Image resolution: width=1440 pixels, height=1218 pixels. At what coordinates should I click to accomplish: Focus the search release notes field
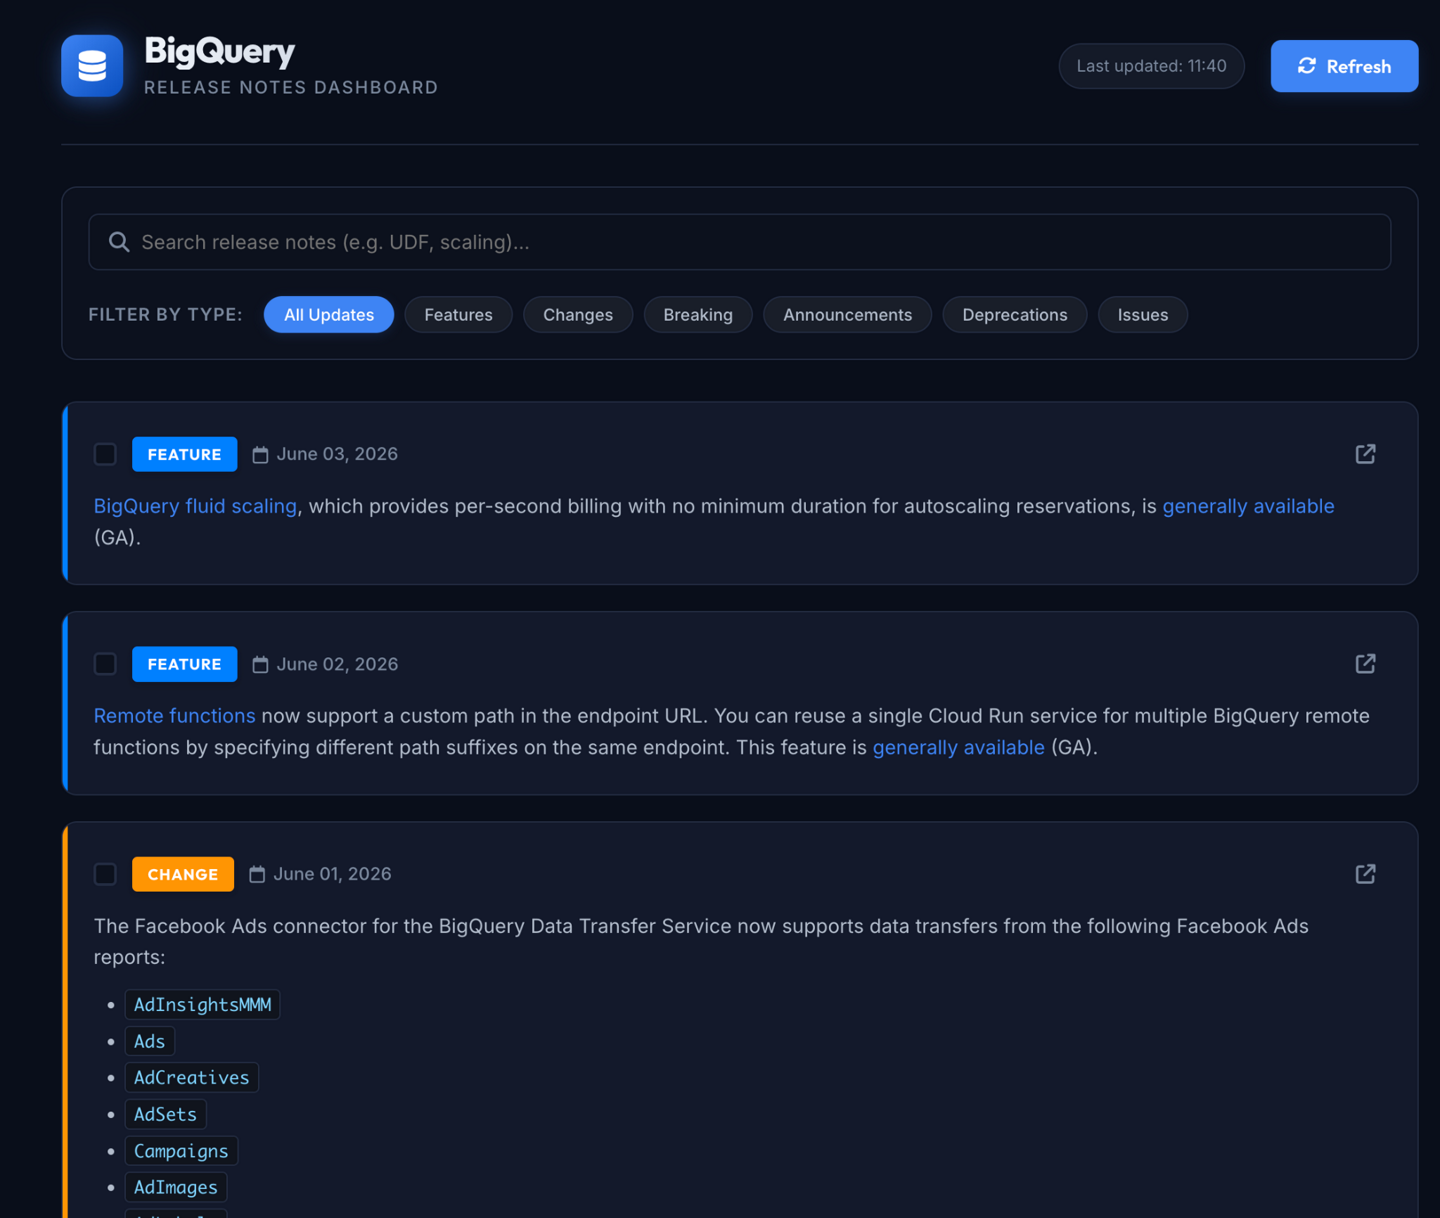[x=740, y=242]
